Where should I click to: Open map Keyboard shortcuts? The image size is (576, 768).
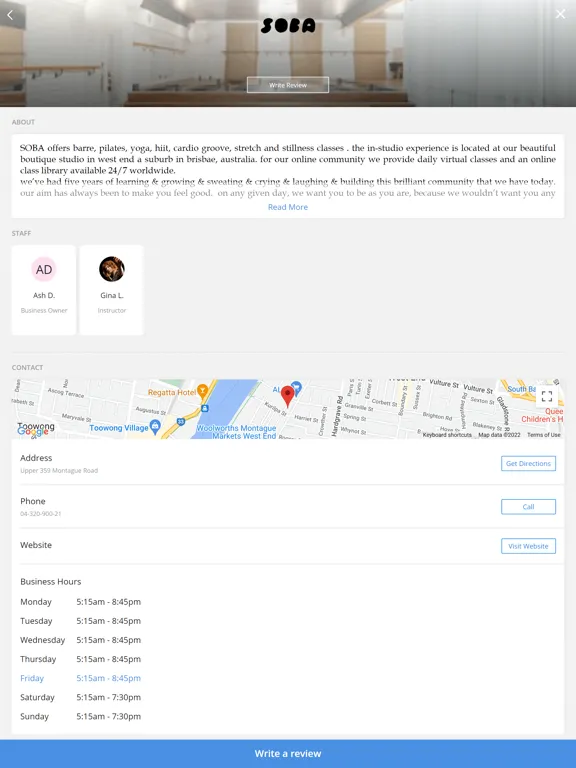[447, 435]
